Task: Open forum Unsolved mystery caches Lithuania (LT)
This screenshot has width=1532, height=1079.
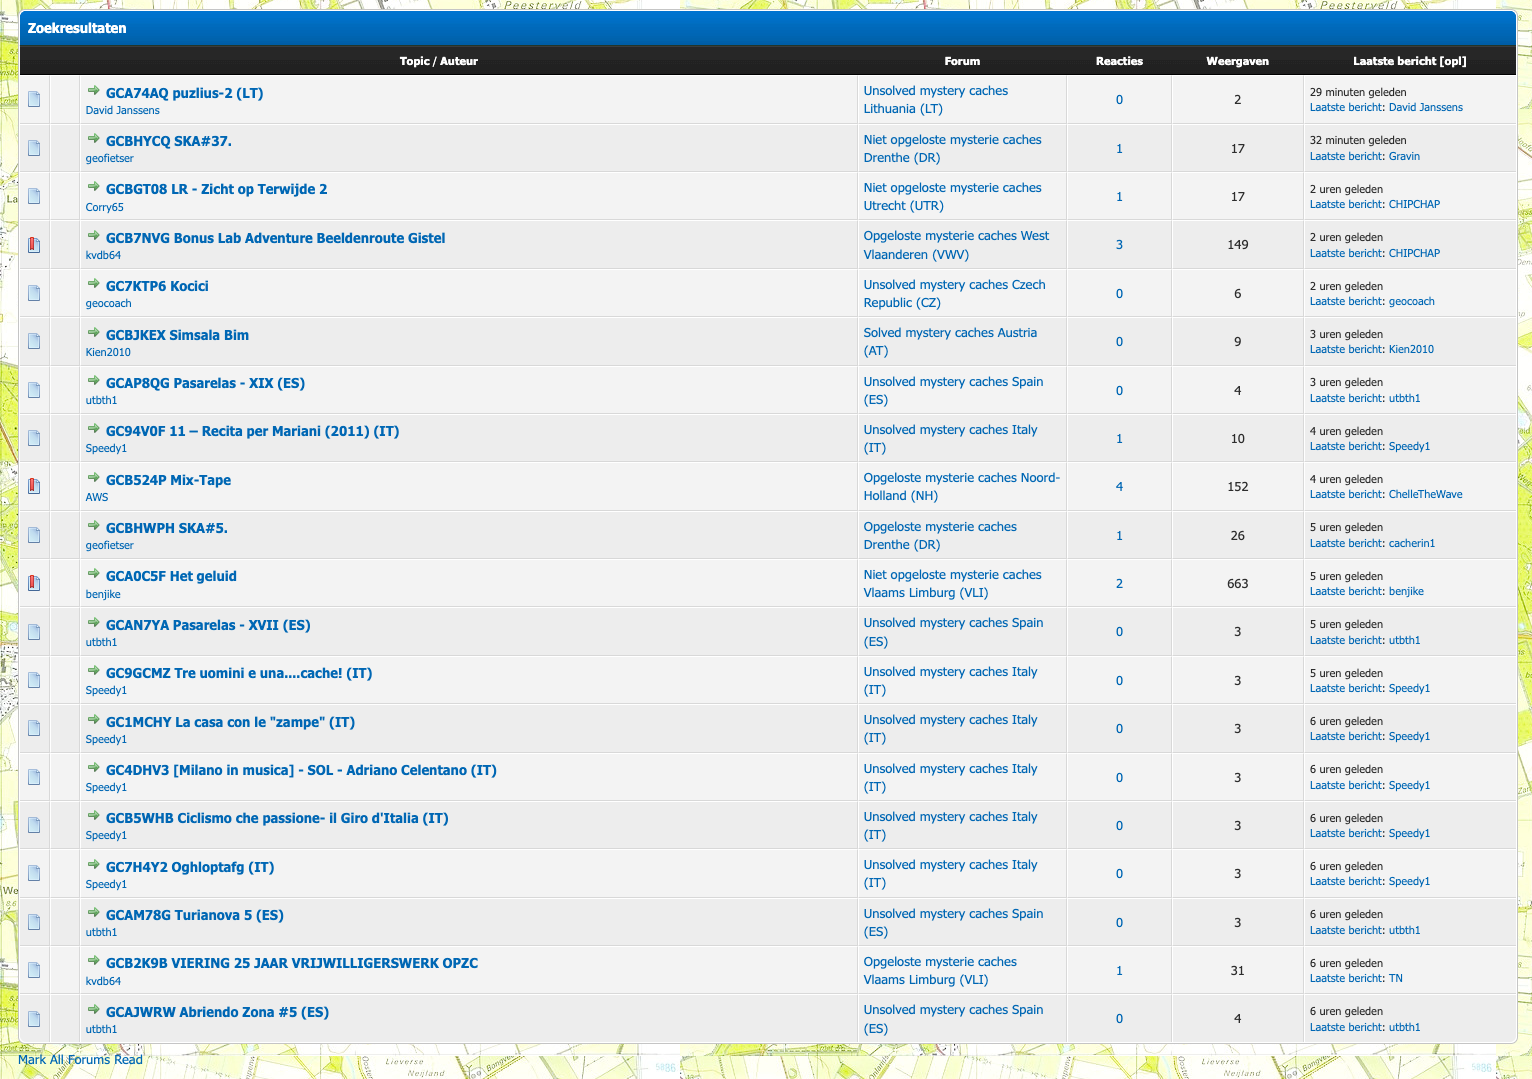Action: (x=935, y=99)
